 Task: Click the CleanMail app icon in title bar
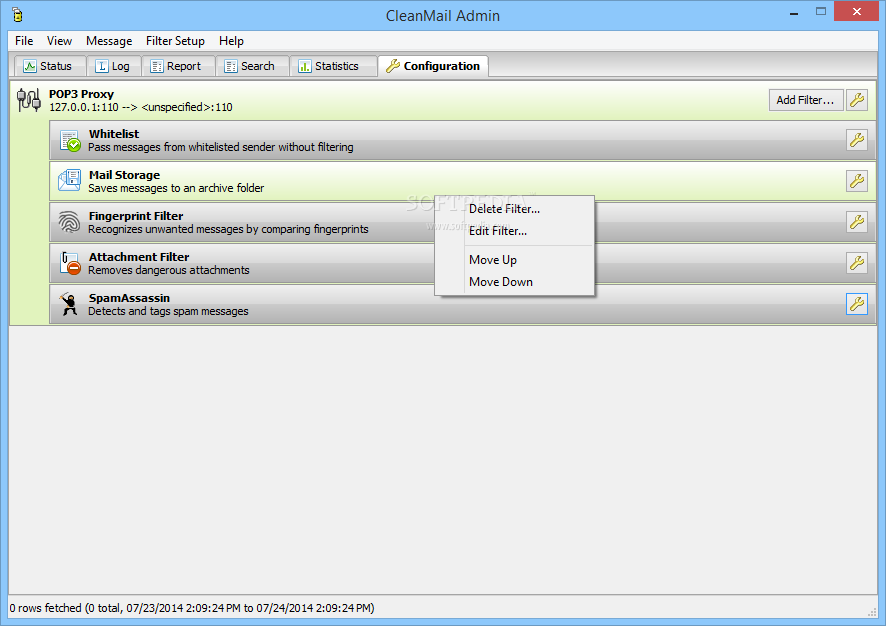coord(18,15)
